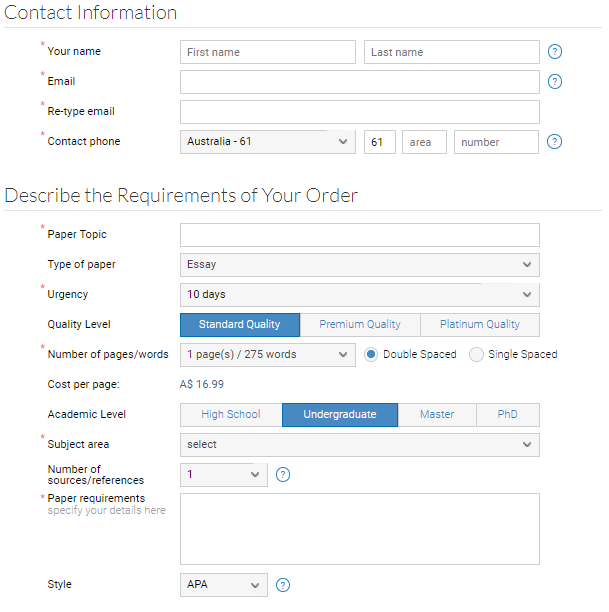Select the Double Spaced radio button
The image size is (609, 612).
(371, 354)
